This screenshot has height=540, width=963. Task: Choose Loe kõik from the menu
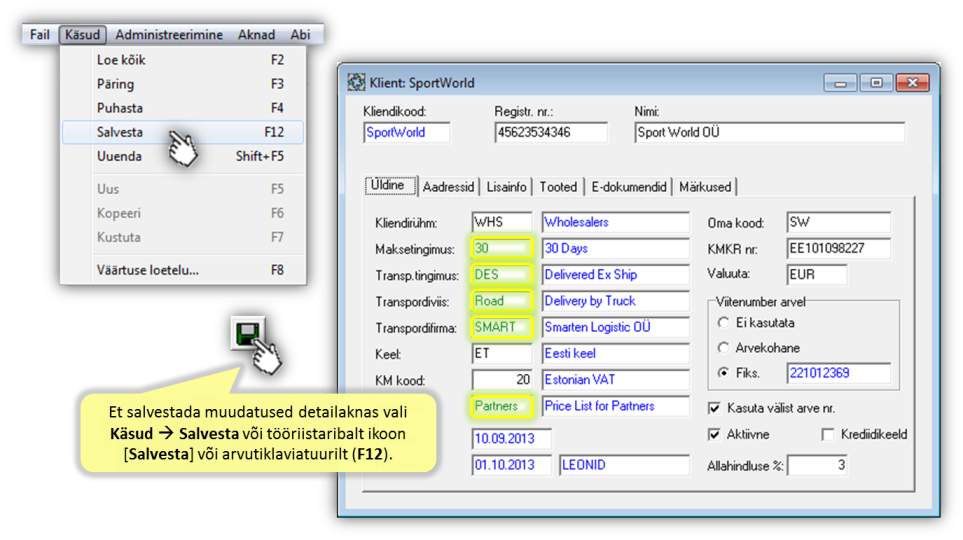(183, 60)
